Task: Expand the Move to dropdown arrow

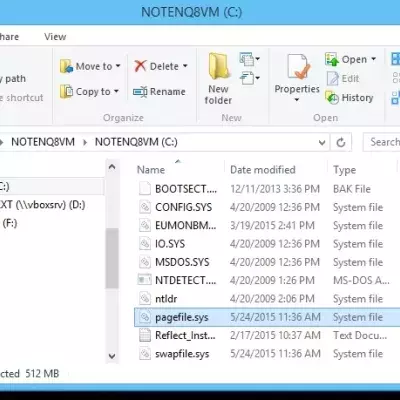Action: click(x=118, y=66)
